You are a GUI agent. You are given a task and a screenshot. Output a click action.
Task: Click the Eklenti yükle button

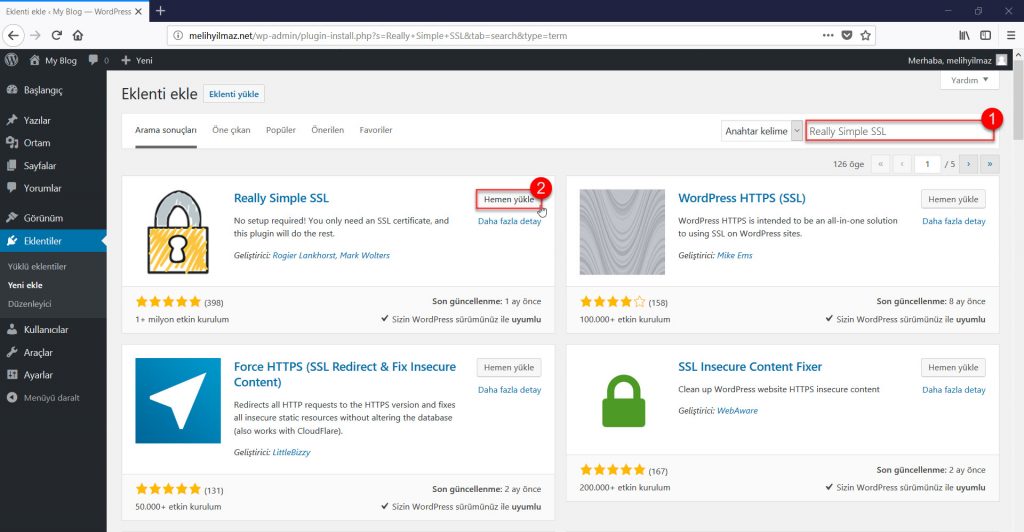[x=234, y=94]
